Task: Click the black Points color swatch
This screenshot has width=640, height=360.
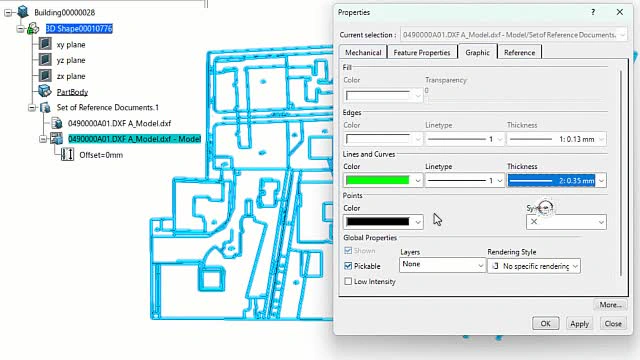Action: click(377, 222)
